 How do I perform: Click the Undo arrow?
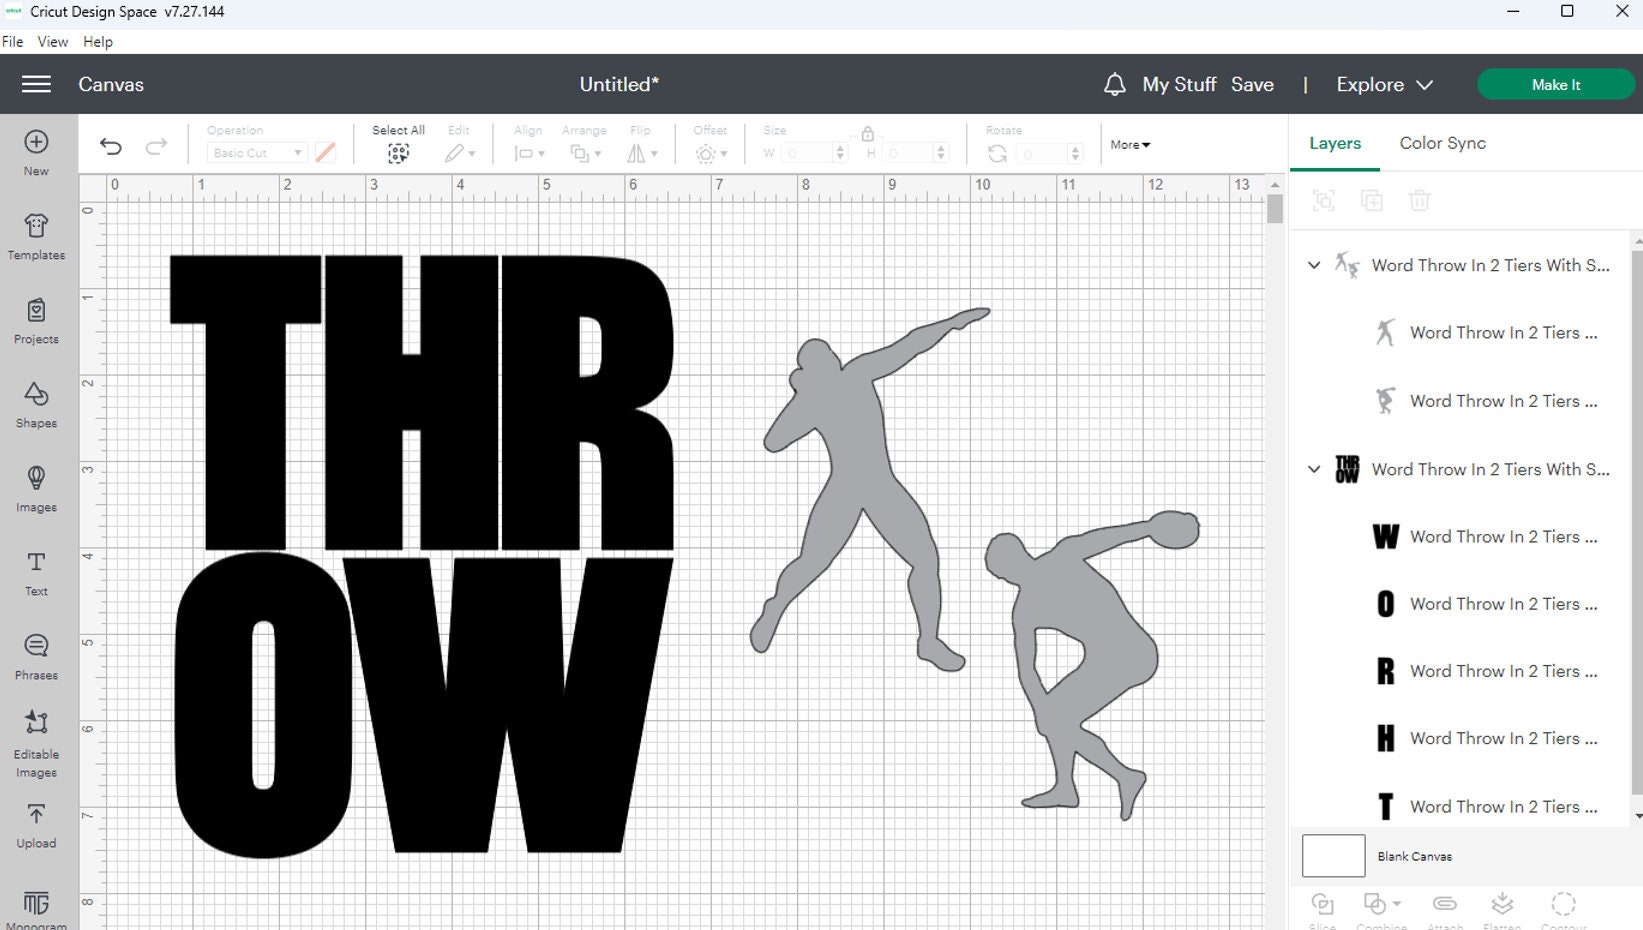pyautogui.click(x=110, y=146)
